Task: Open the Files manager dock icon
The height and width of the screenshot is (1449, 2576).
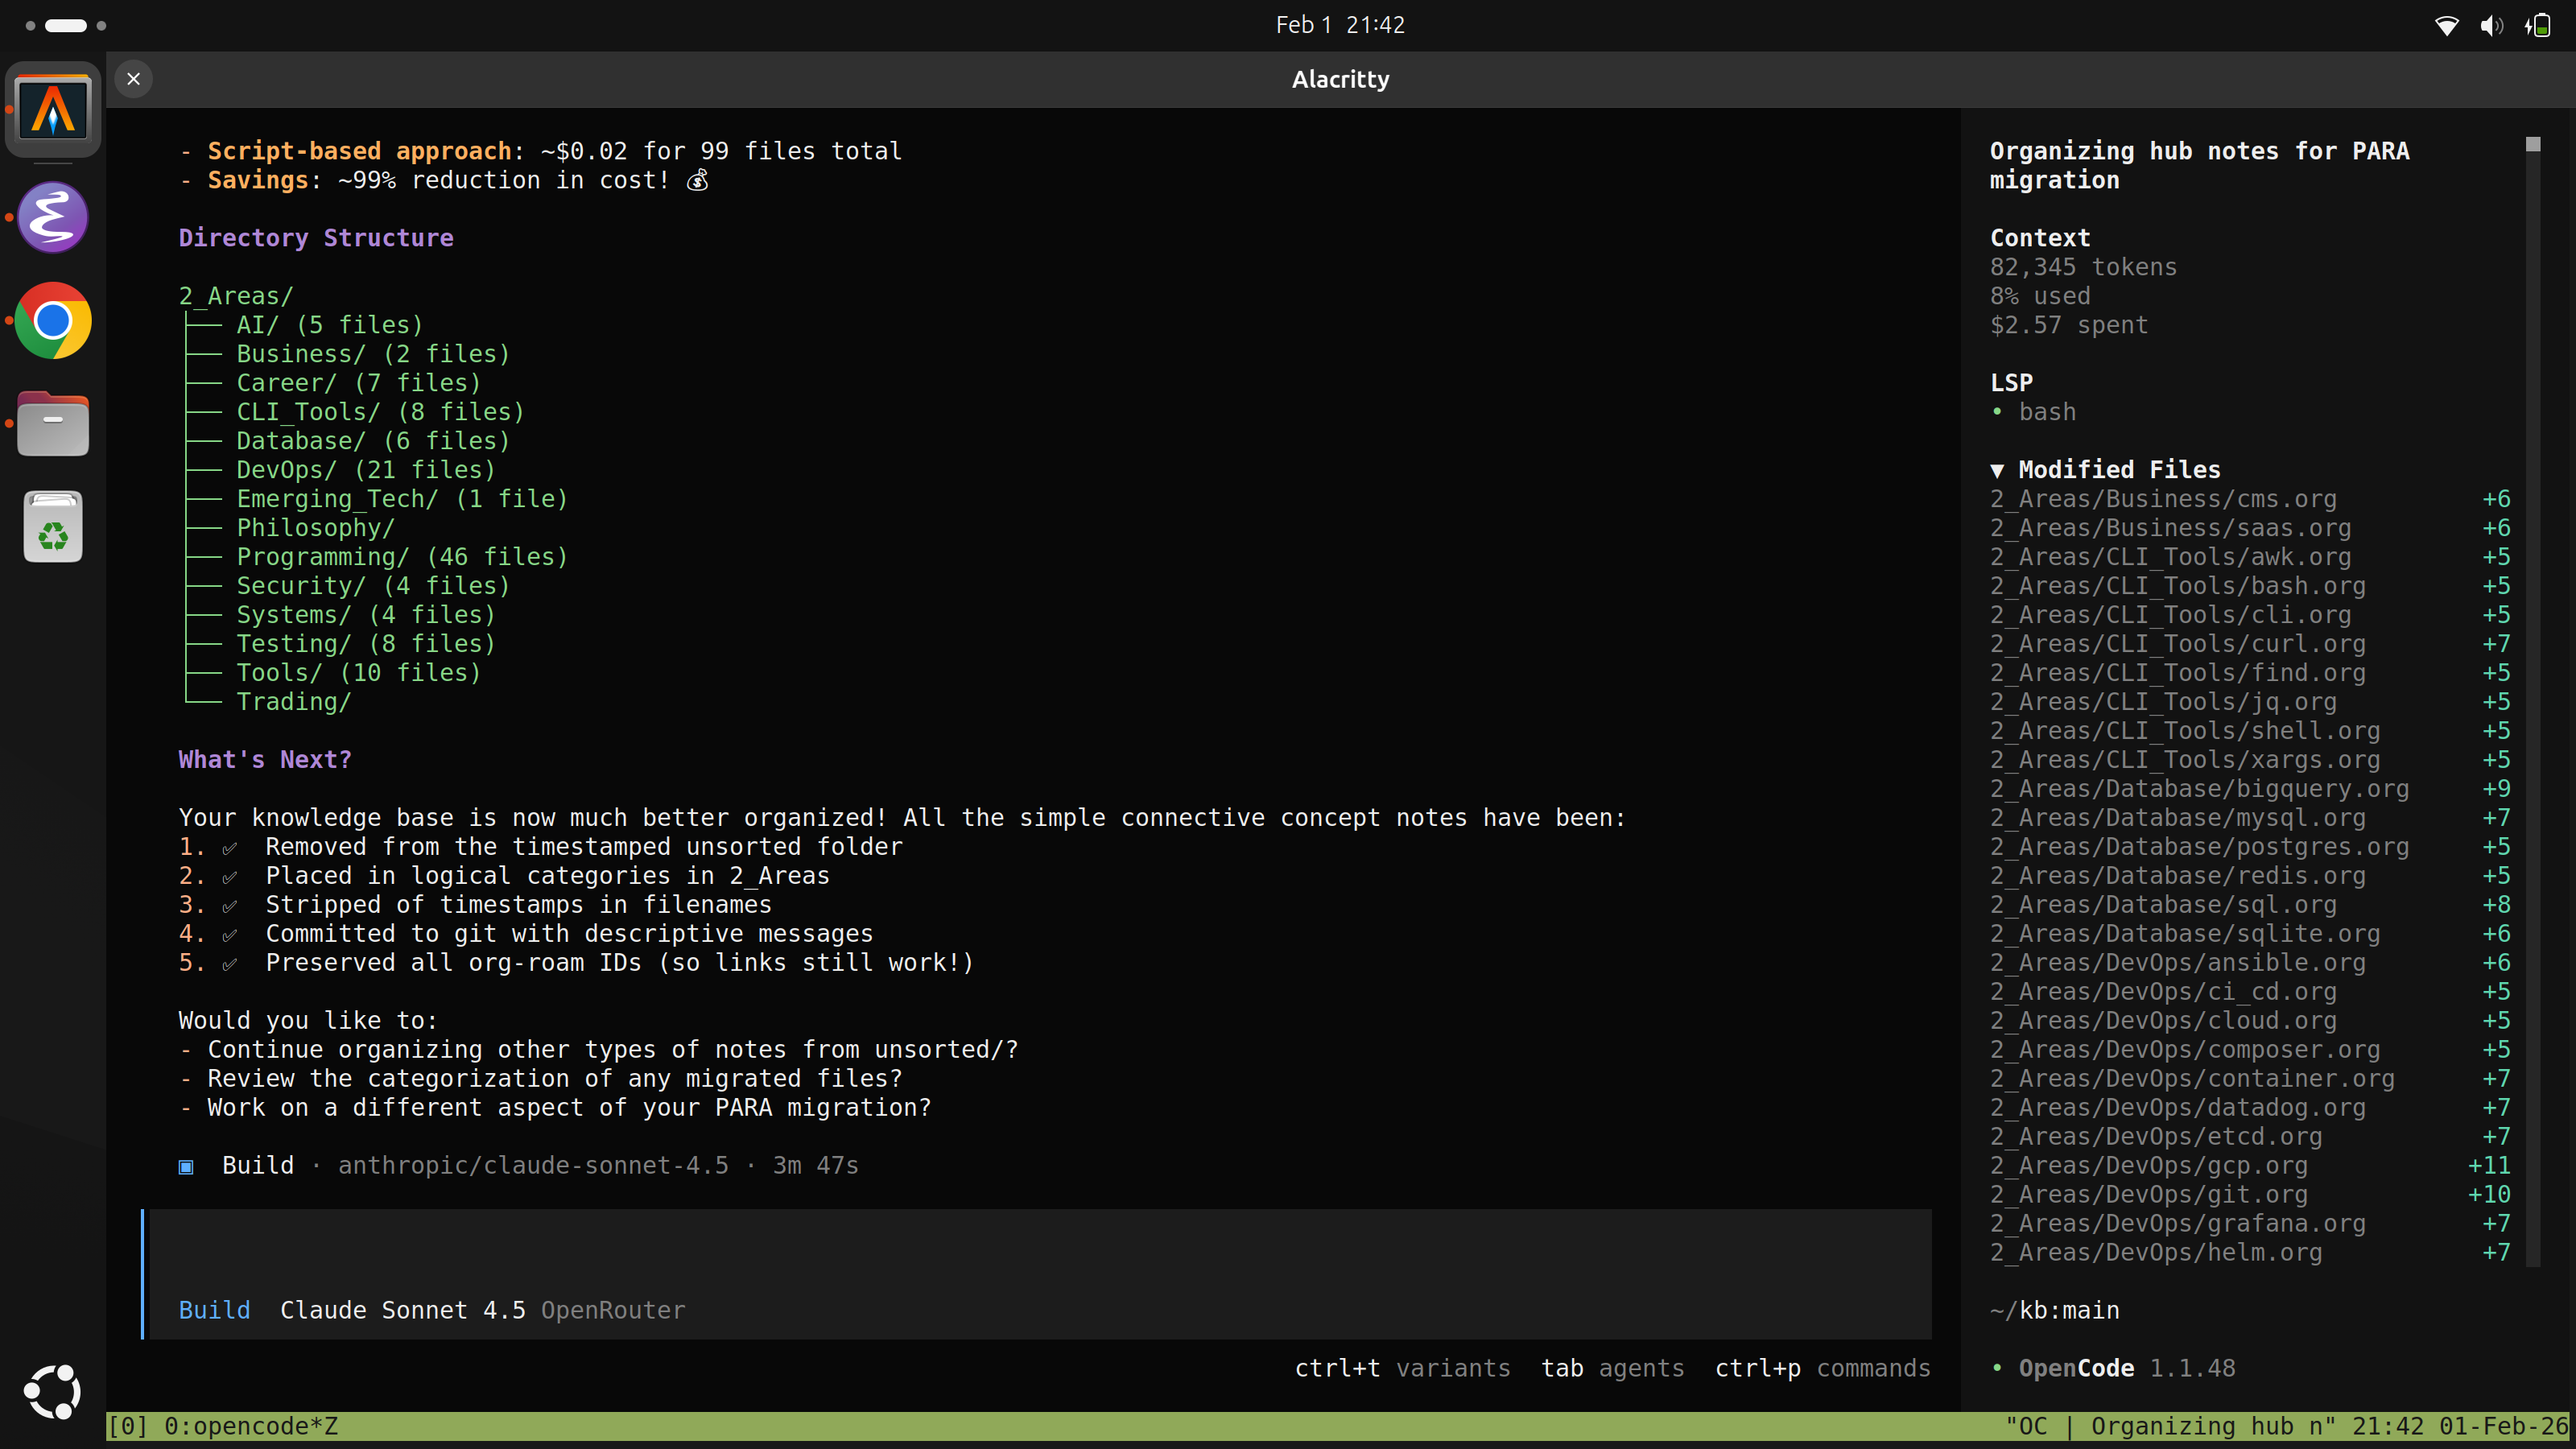Action: point(53,424)
